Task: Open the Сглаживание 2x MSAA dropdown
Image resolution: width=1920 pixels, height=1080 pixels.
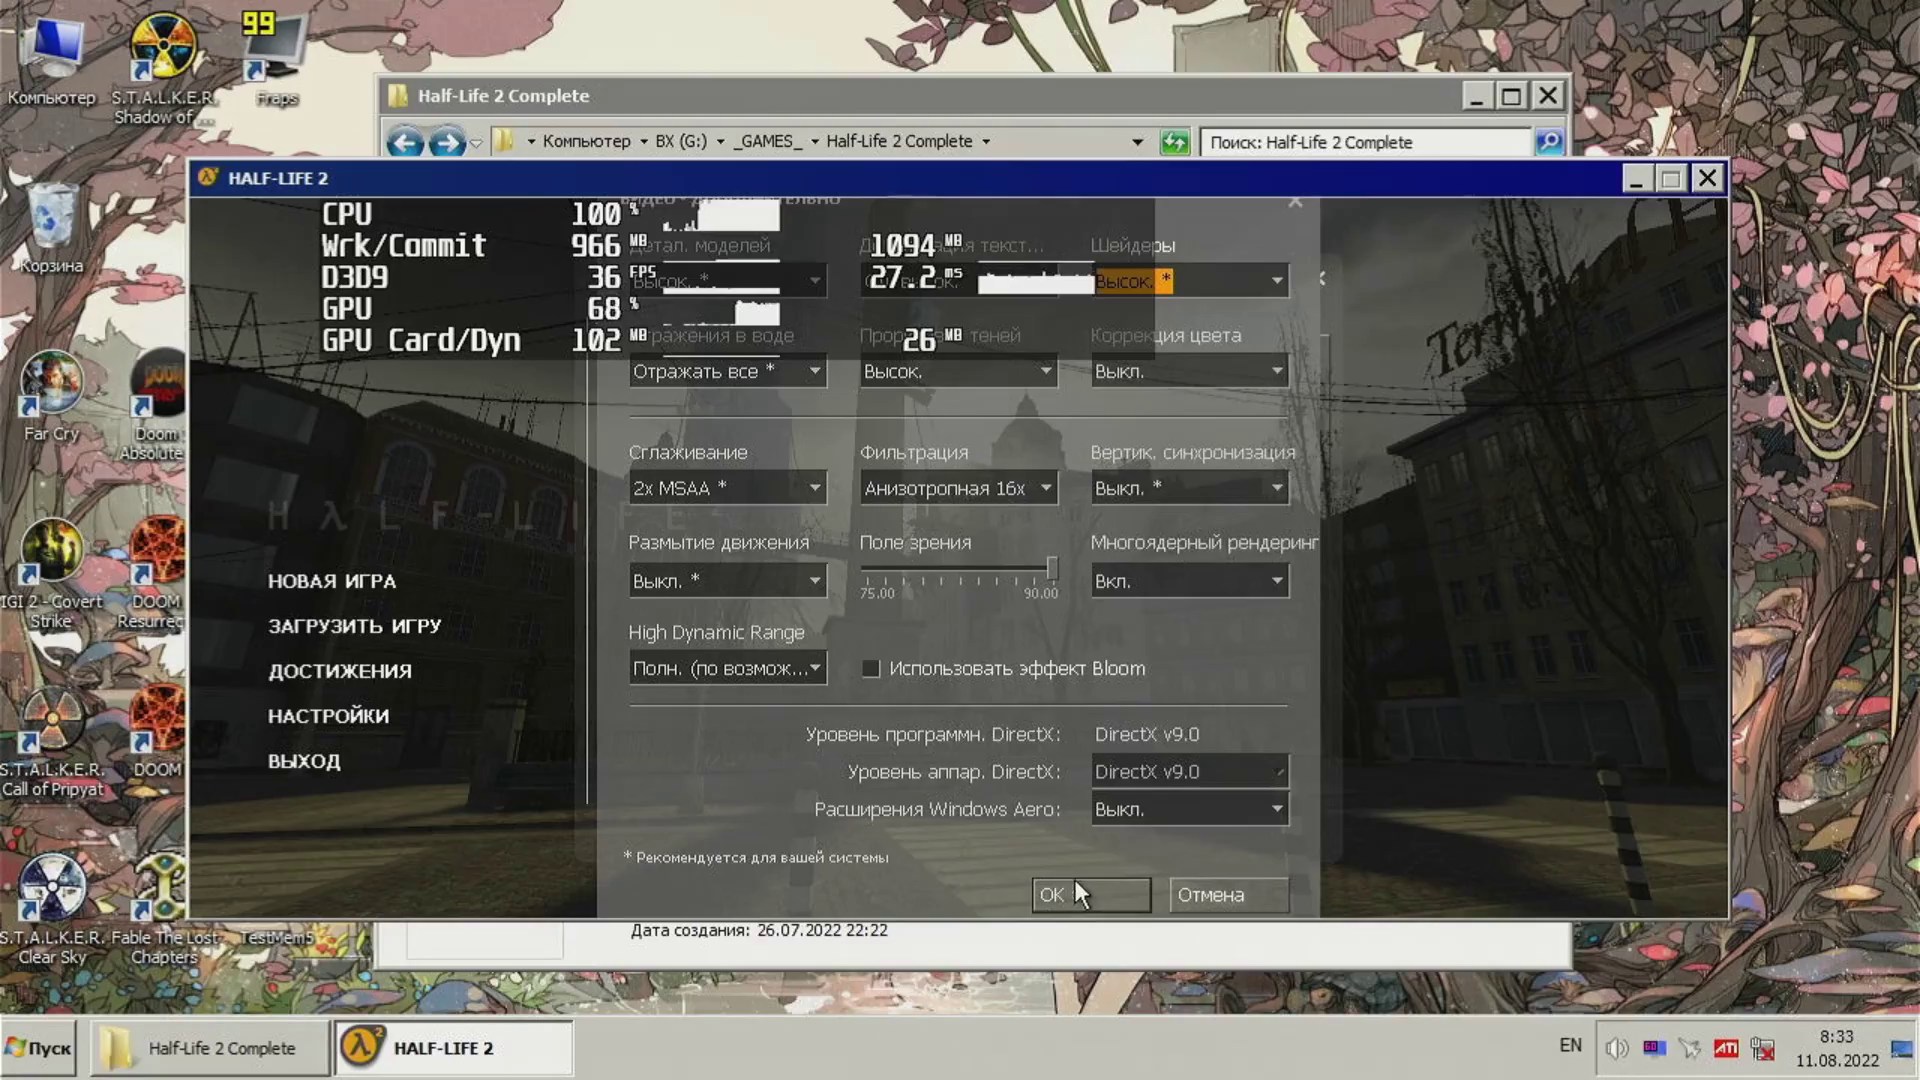Action: pos(727,488)
